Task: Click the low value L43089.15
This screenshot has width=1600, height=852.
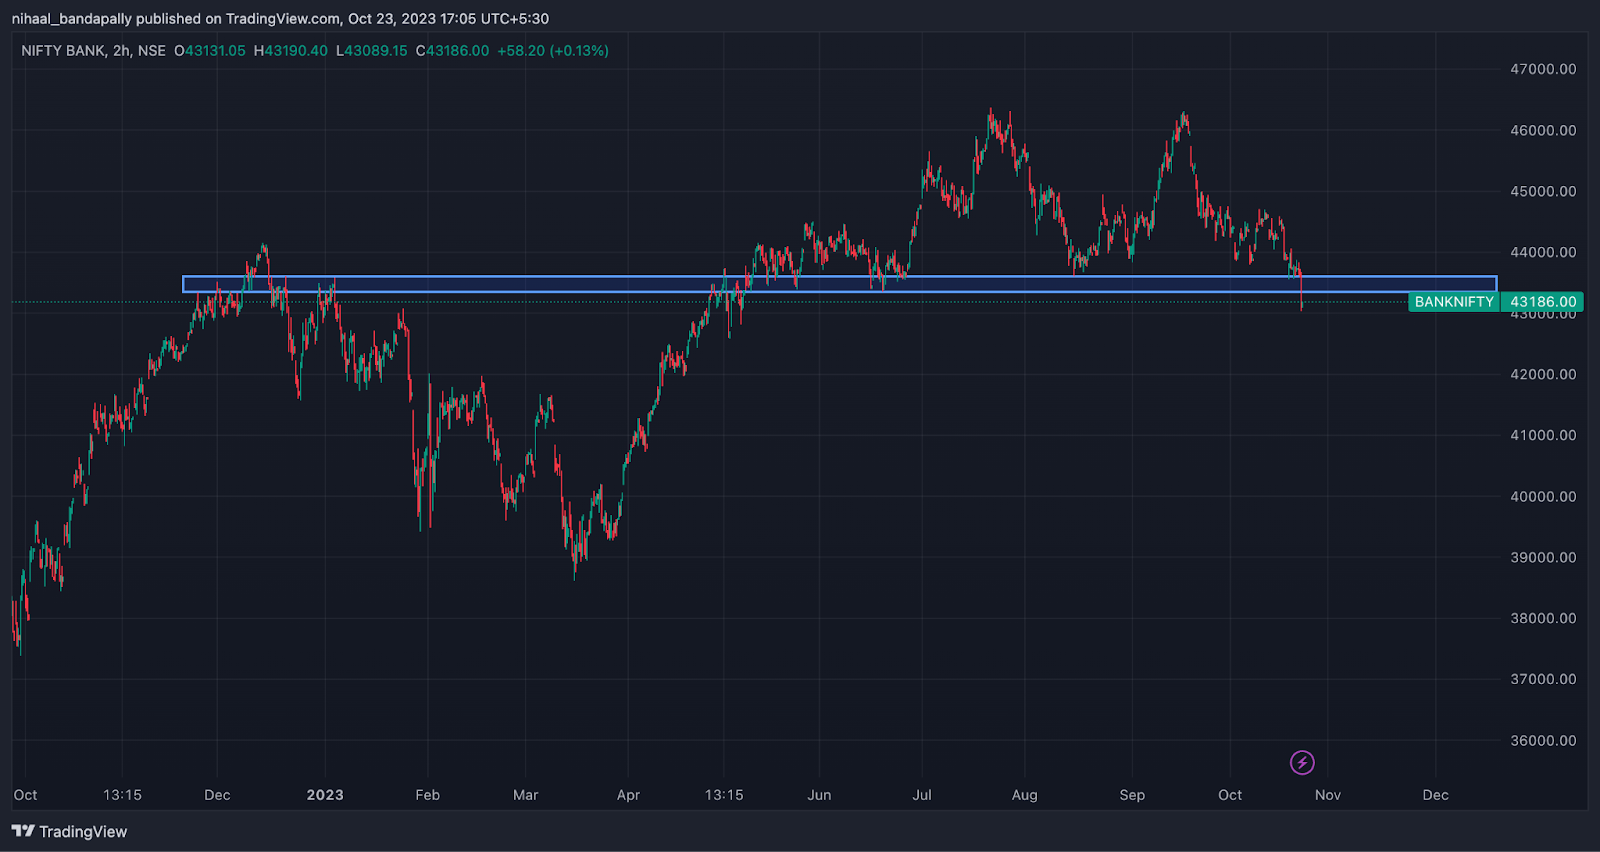Action: [372, 51]
